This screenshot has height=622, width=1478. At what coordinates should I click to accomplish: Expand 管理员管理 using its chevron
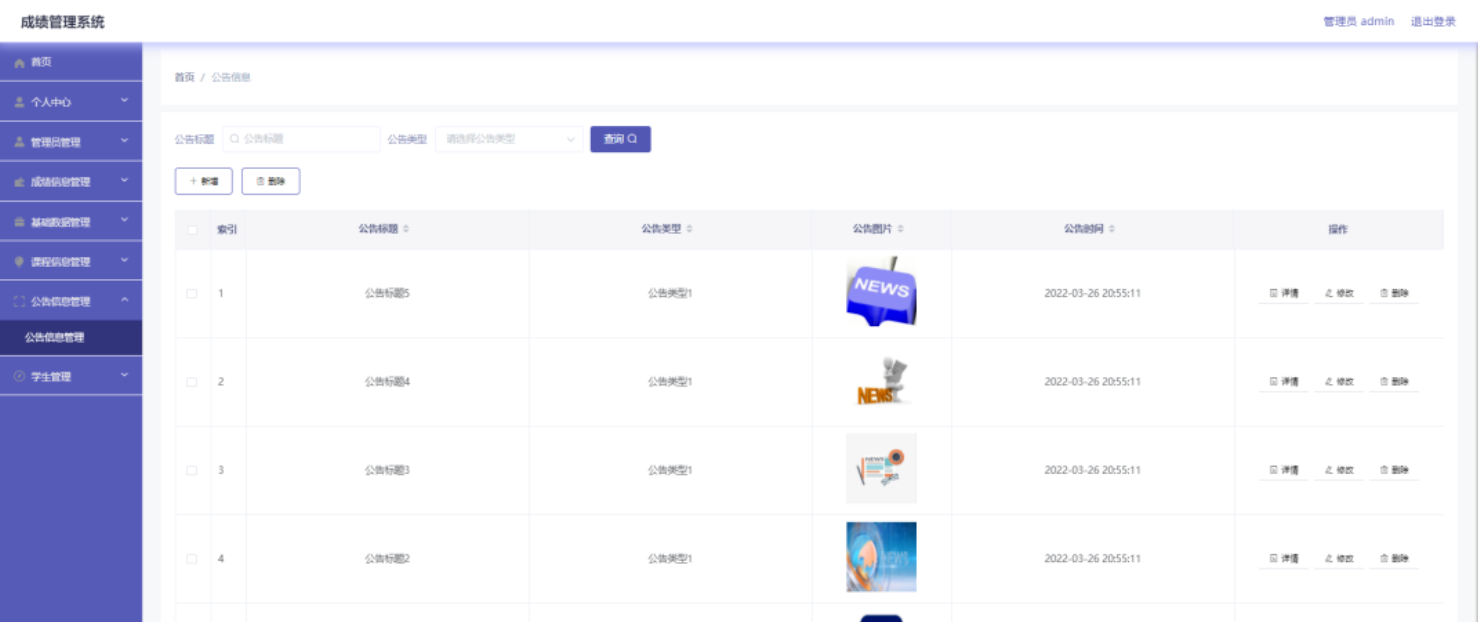125,141
